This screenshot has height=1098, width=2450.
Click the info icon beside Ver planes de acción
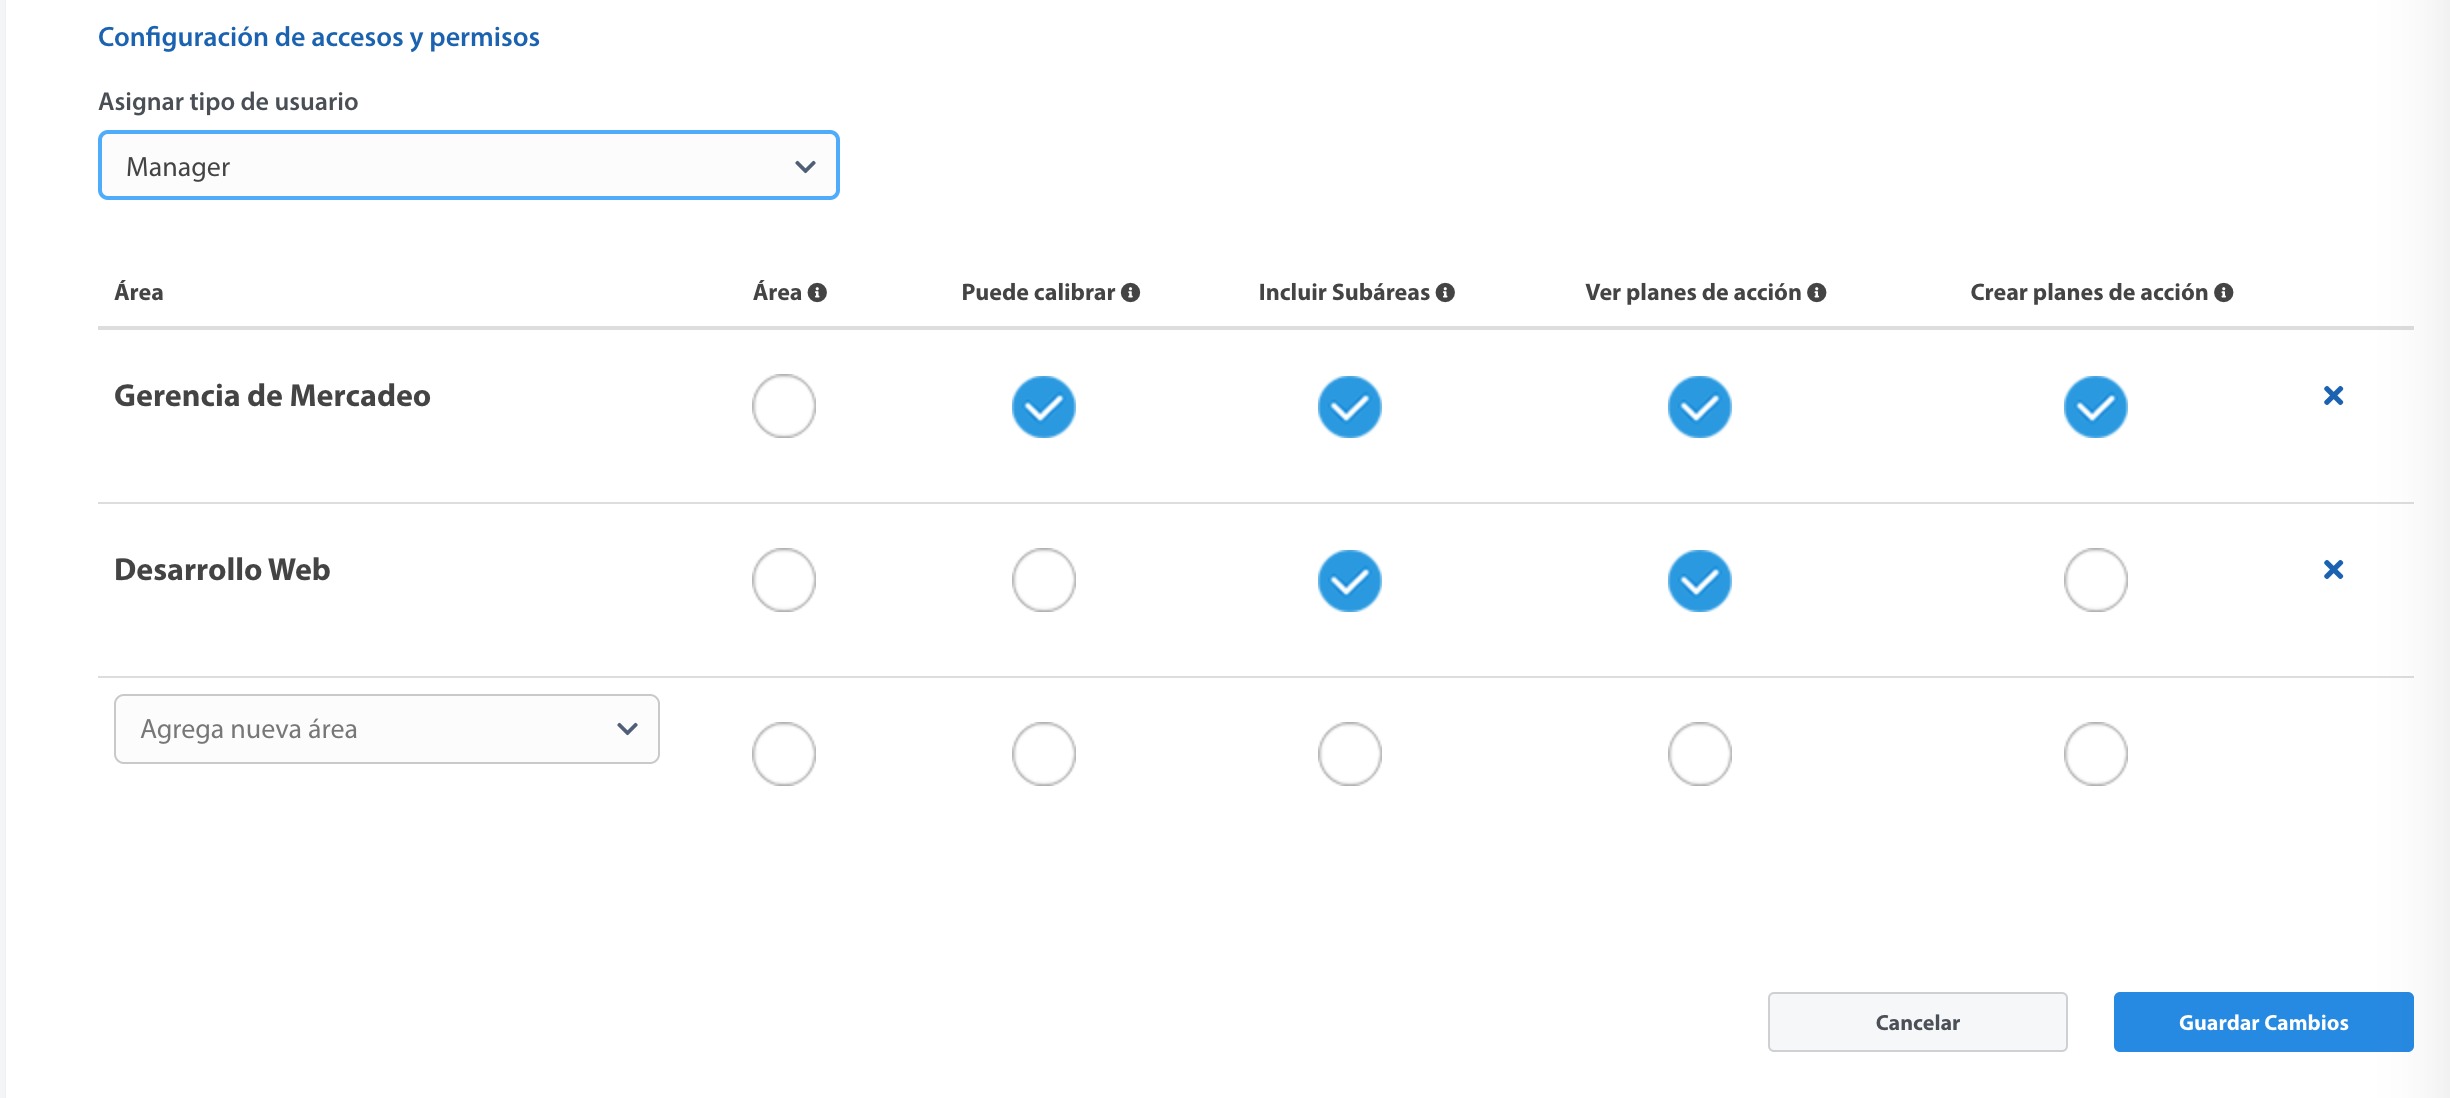point(1817,293)
